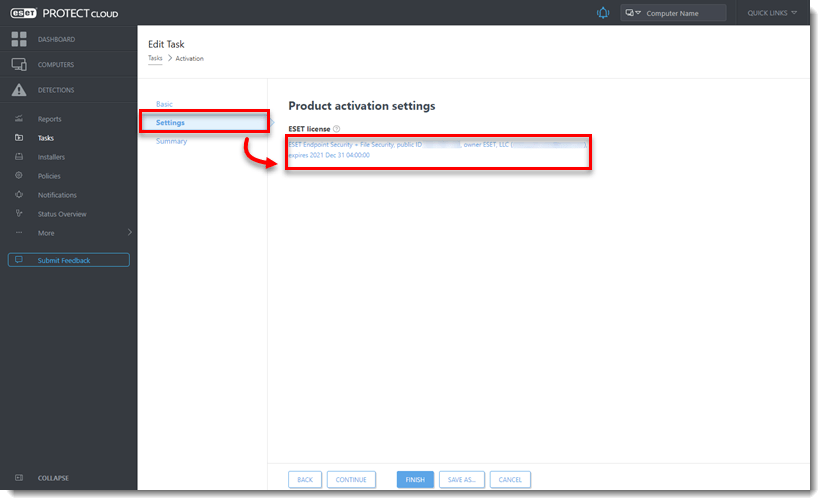Image resolution: width=819 pixels, height=499 pixels.
Task: Click the Continue button
Action: 351,479
